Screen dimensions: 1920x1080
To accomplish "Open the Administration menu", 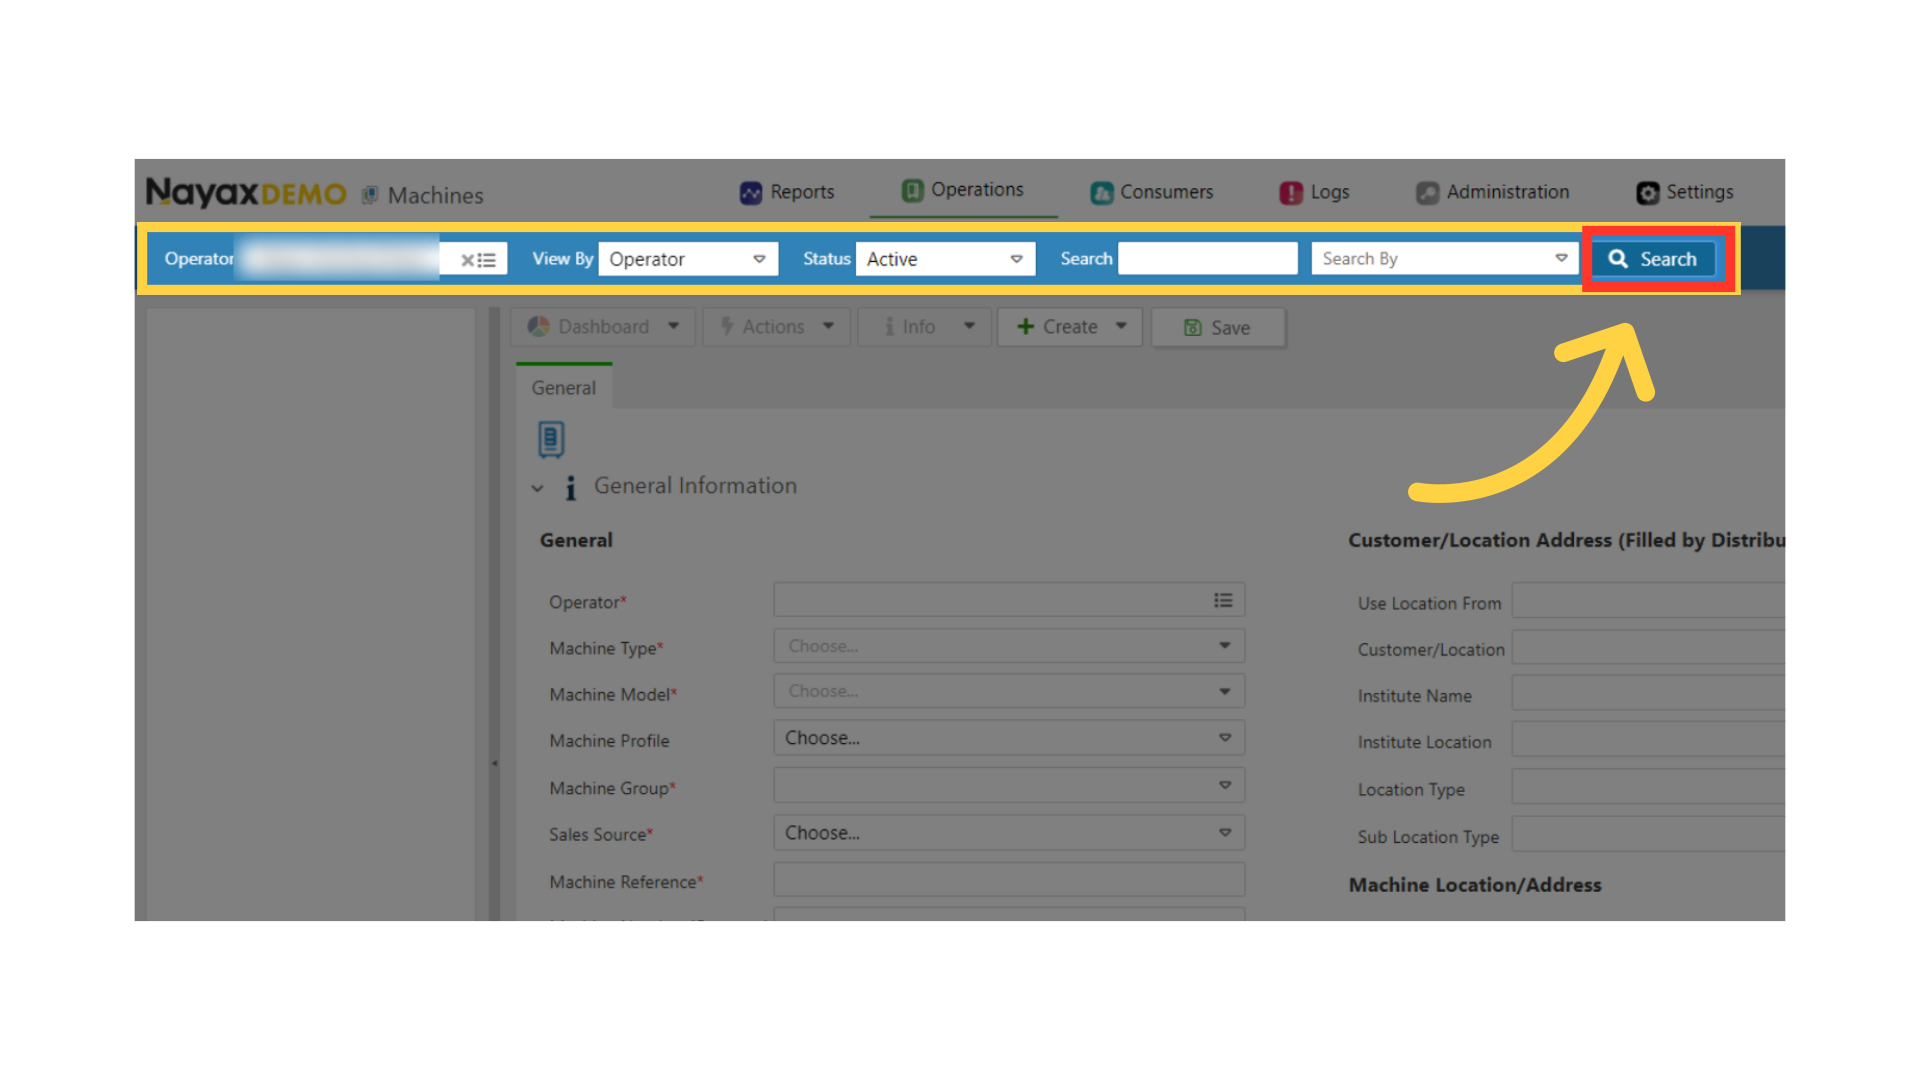I will point(1493,192).
